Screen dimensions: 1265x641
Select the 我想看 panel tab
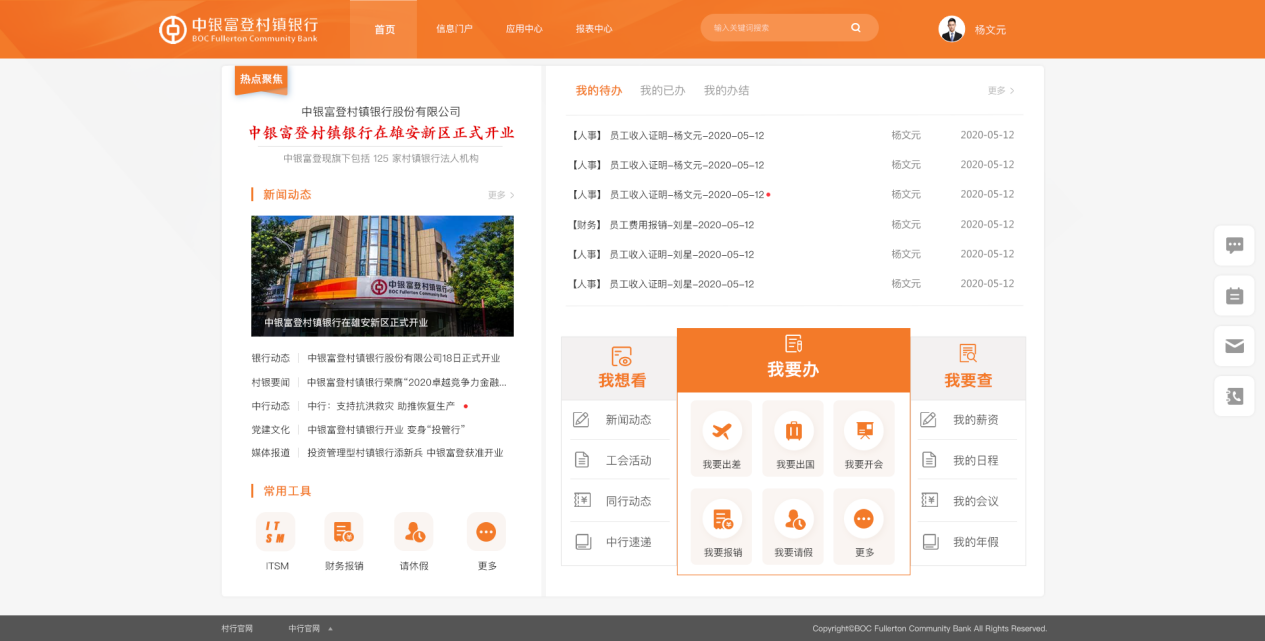[x=619, y=368]
